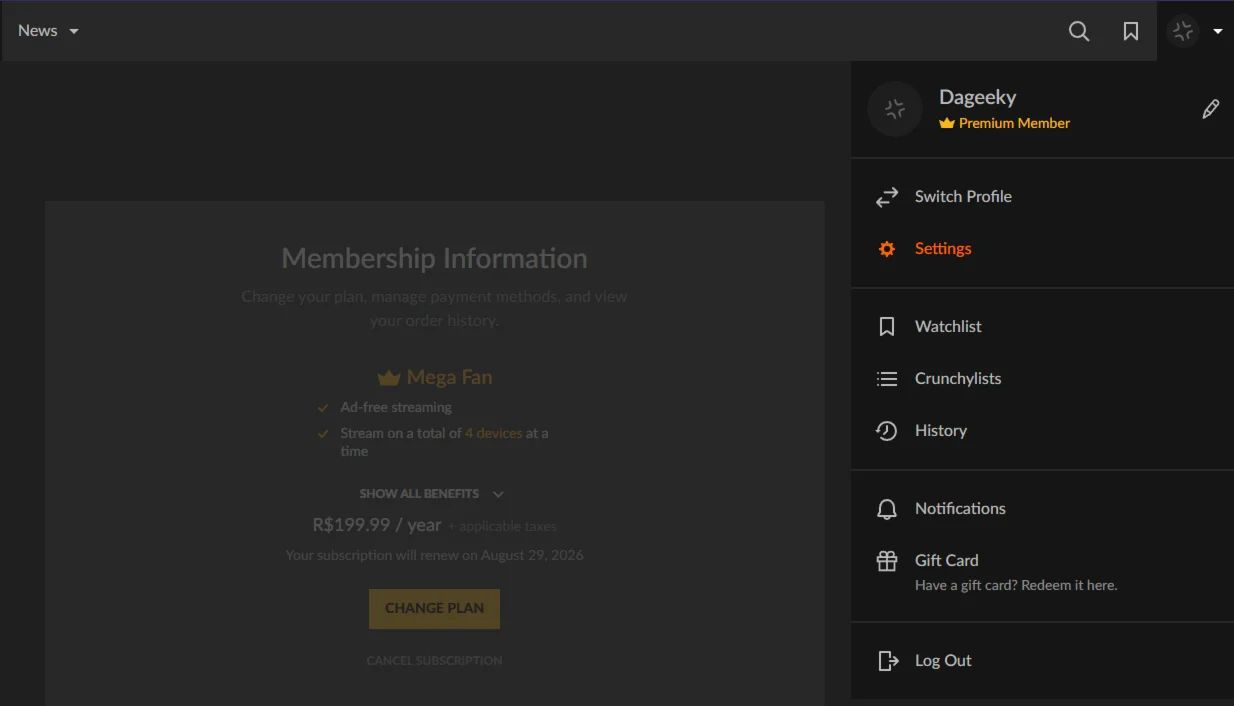
Task: Open the watchlist bookmark icon in header
Action: (x=1131, y=31)
